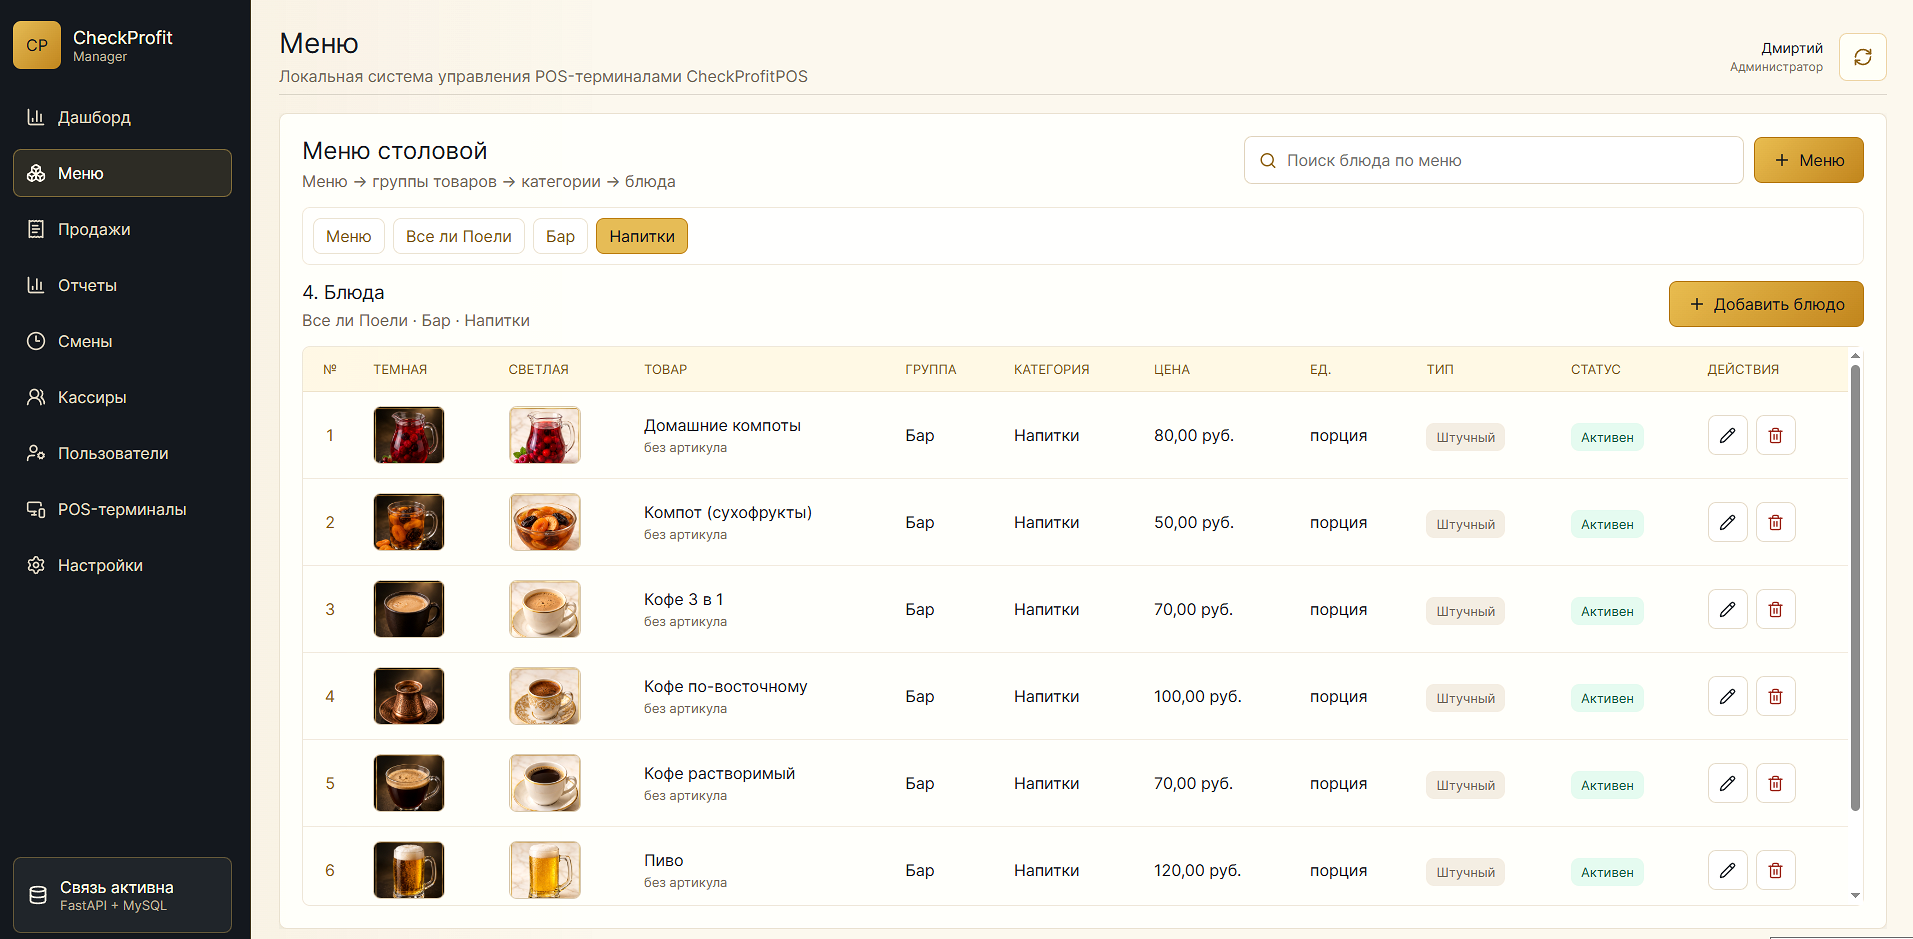Image resolution: width=1913 pixels, height=939 pixels.
Task: Open Продажи section in sidebar
Action: click(x=122, y=229)
